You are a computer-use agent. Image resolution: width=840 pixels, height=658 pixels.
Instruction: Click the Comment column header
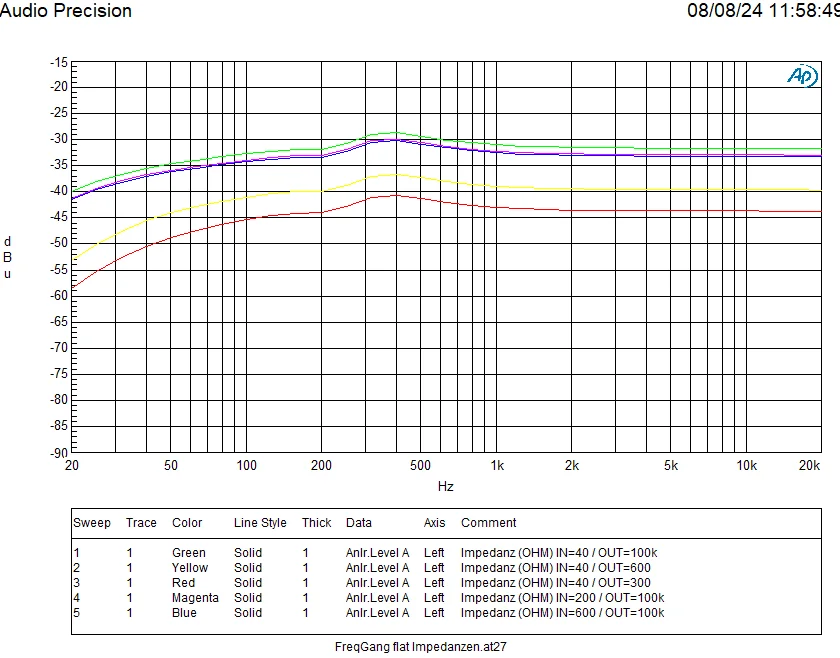[488, 522]
